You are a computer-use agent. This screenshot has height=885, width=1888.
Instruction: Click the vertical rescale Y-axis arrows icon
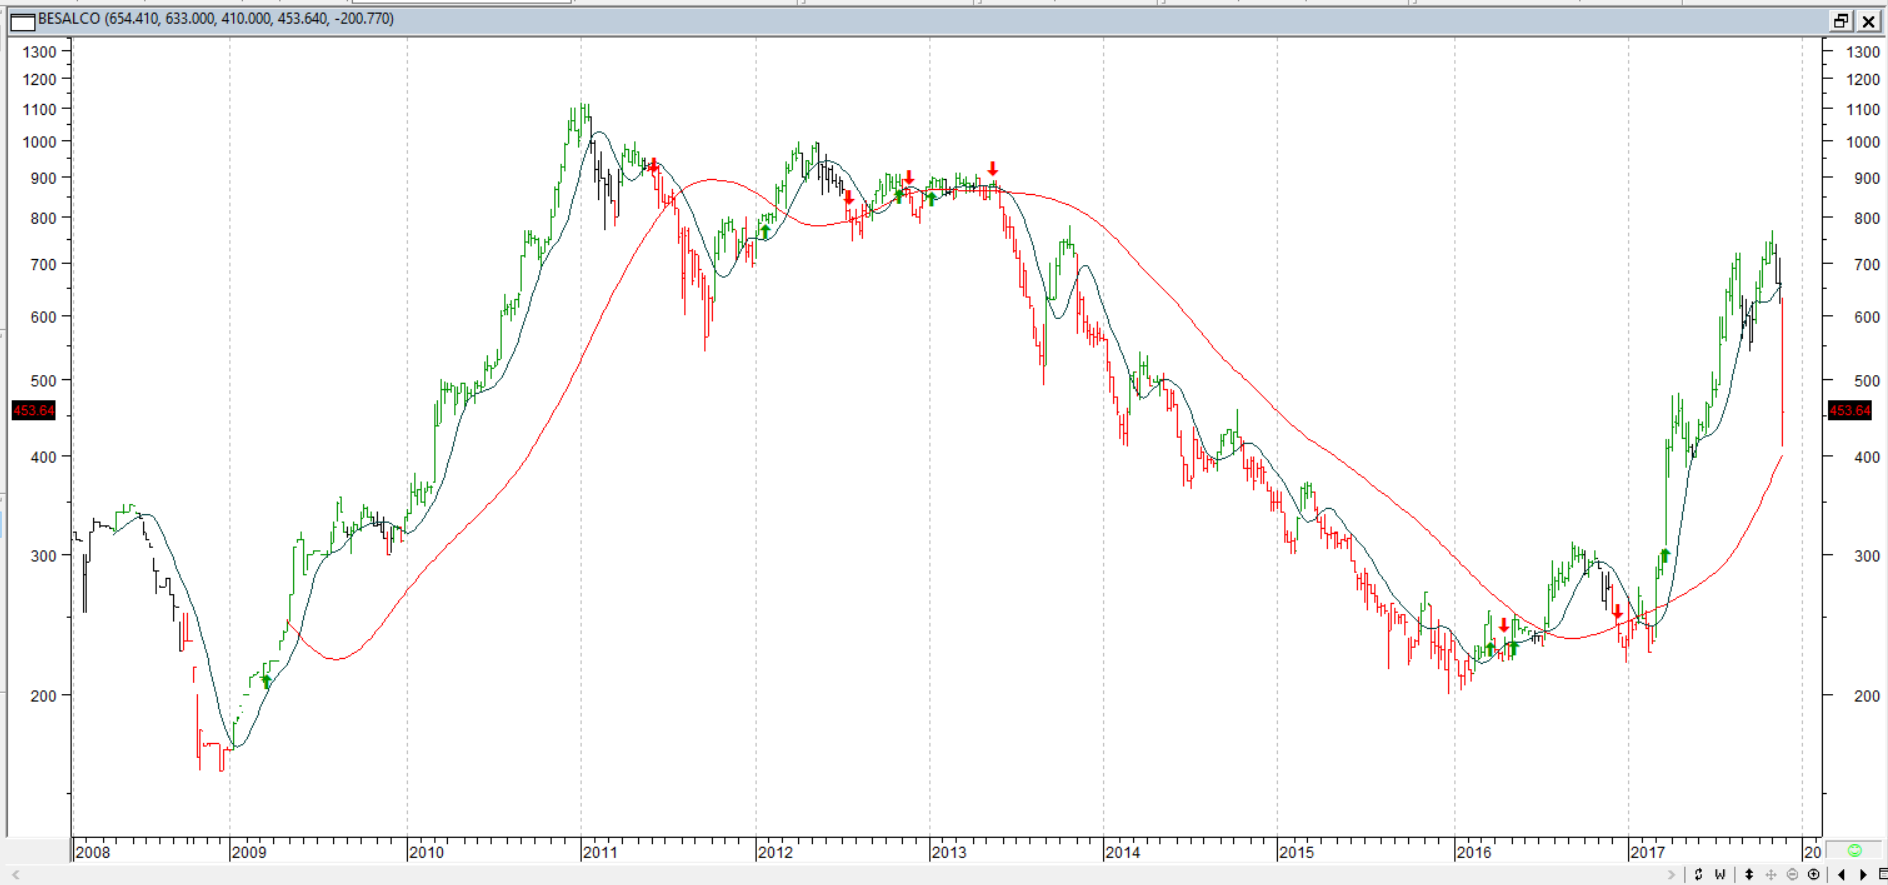point(1749,875)
